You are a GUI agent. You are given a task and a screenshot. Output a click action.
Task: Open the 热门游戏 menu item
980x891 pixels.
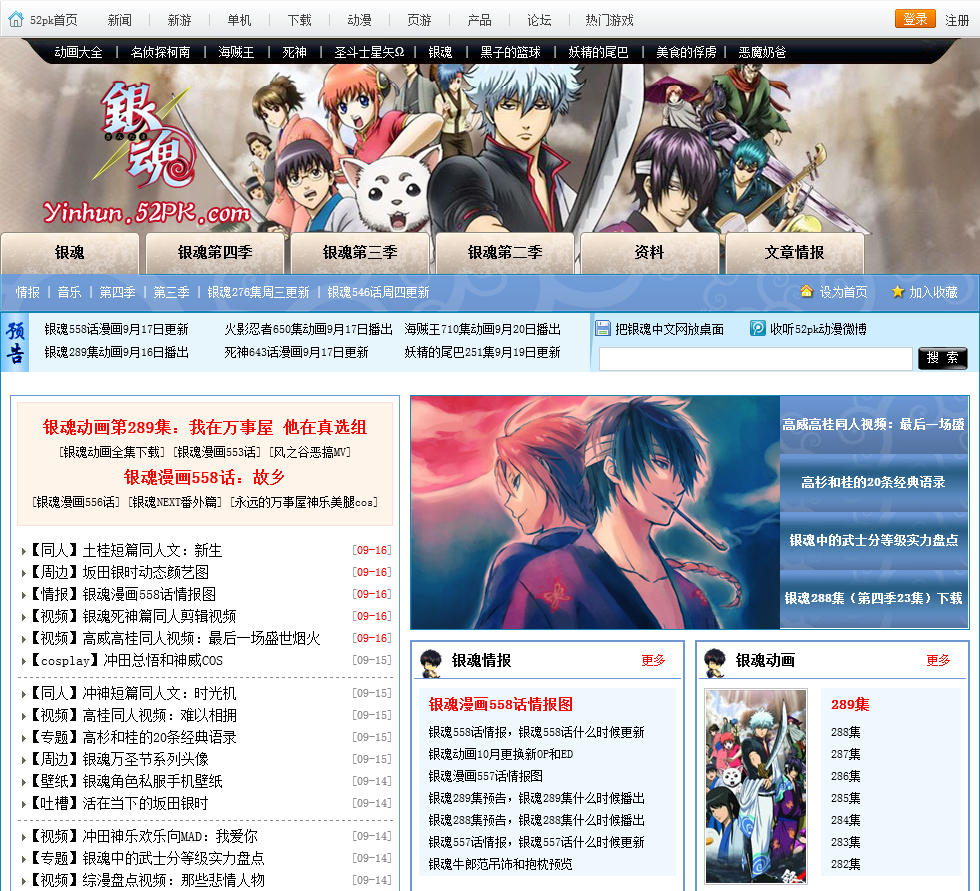tap(609, 20)
